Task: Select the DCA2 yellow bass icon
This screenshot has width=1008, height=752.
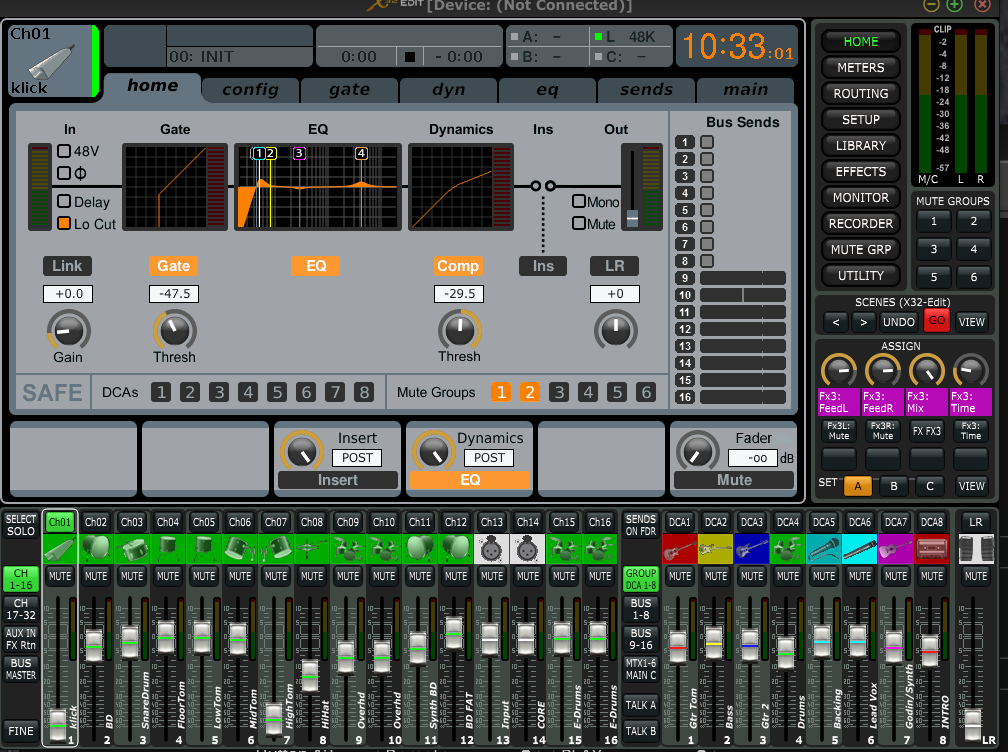Action: [716, 550]
